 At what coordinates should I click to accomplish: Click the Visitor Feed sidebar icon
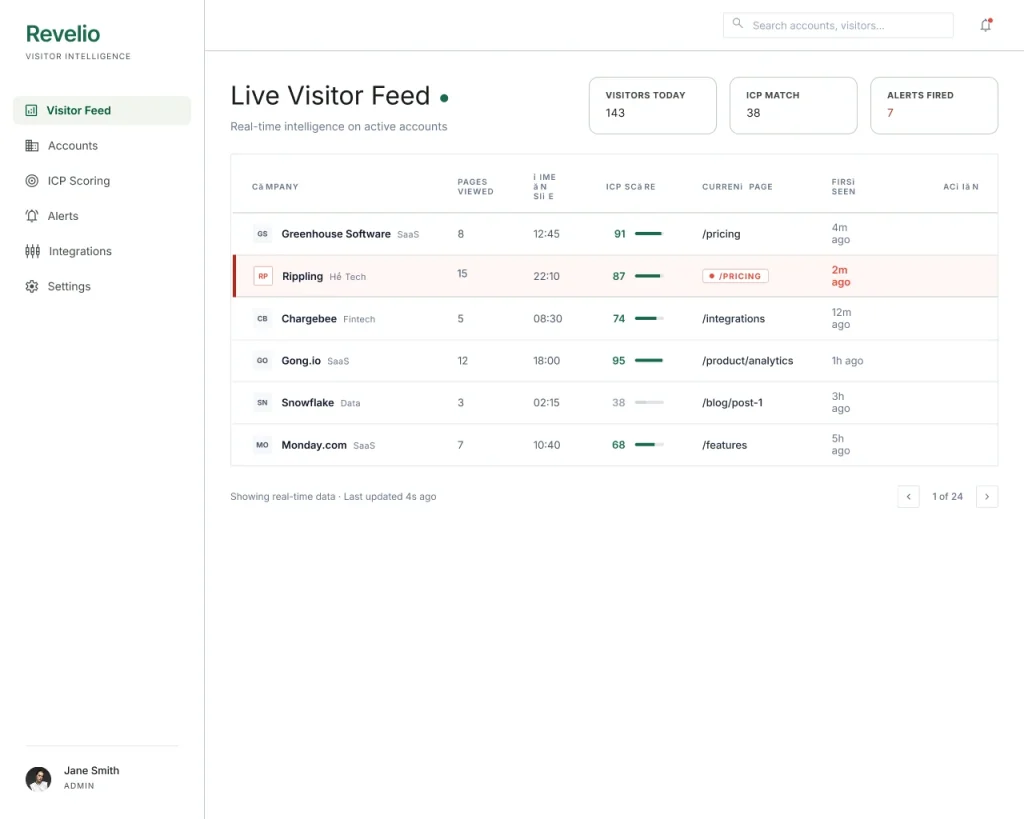point(31,110)
